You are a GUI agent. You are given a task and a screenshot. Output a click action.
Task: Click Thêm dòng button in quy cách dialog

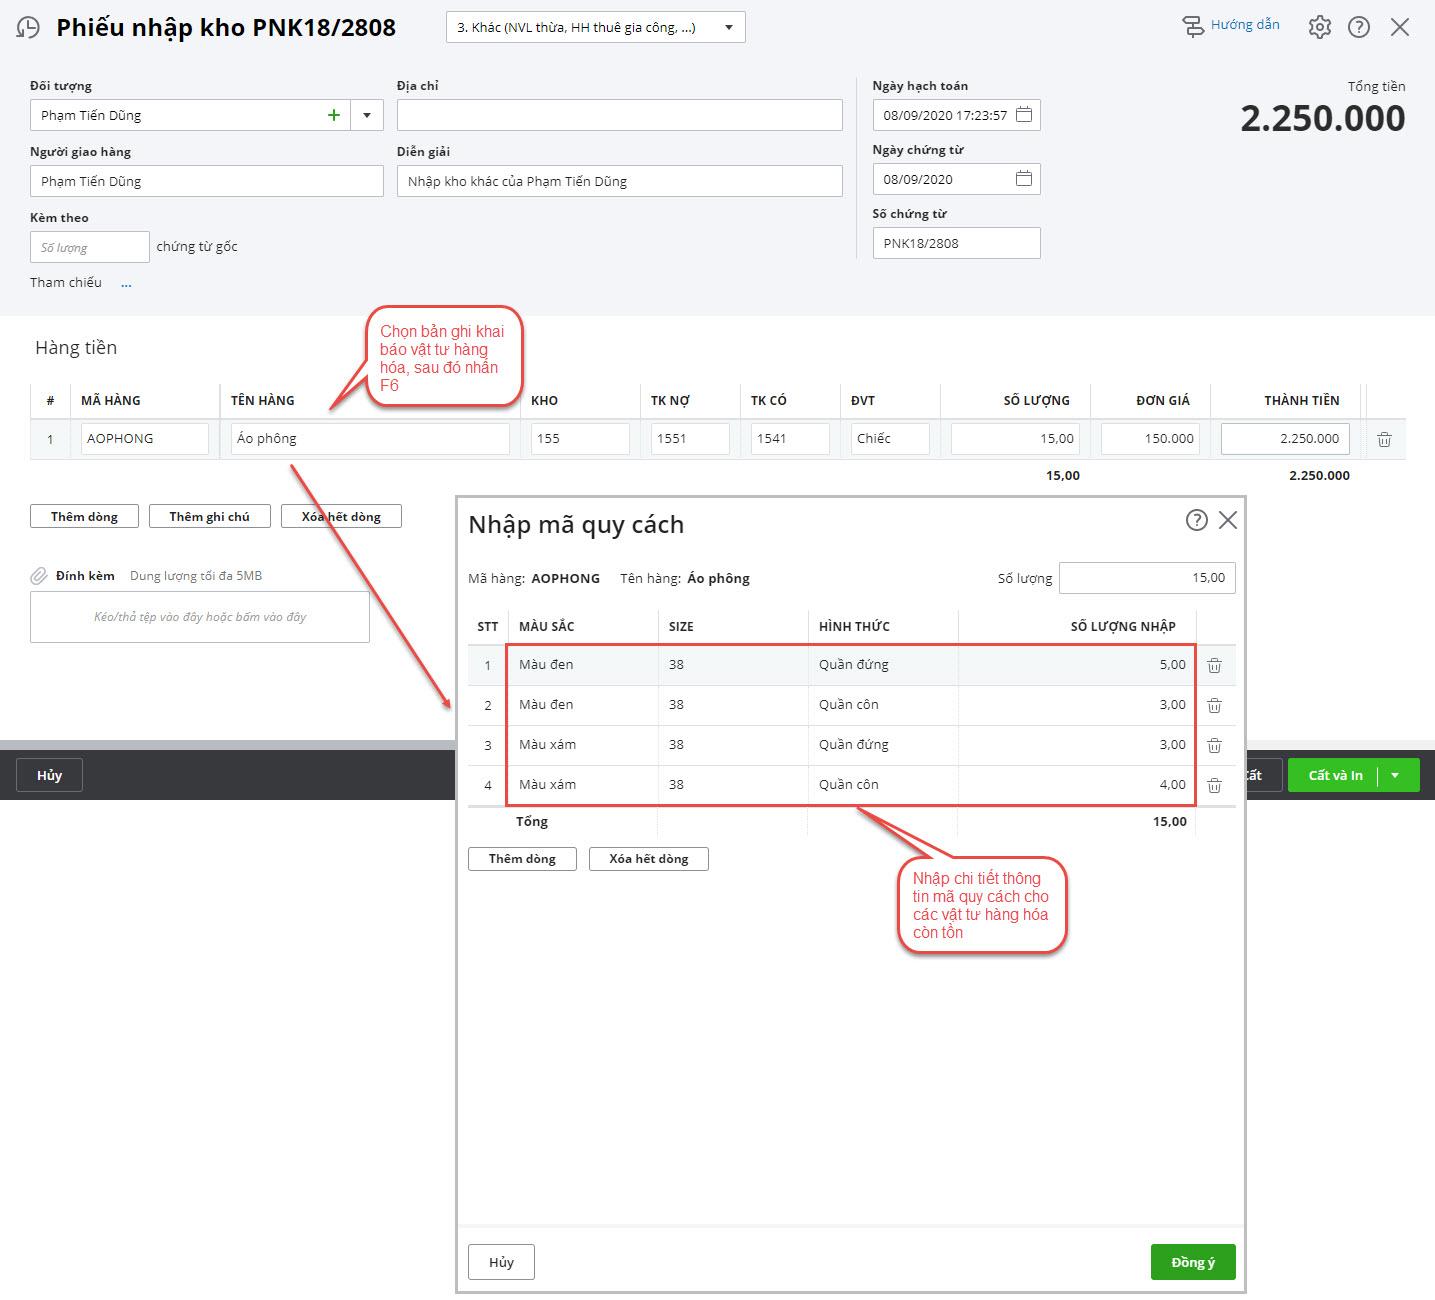pyautogui.click(x=522, y=859)
